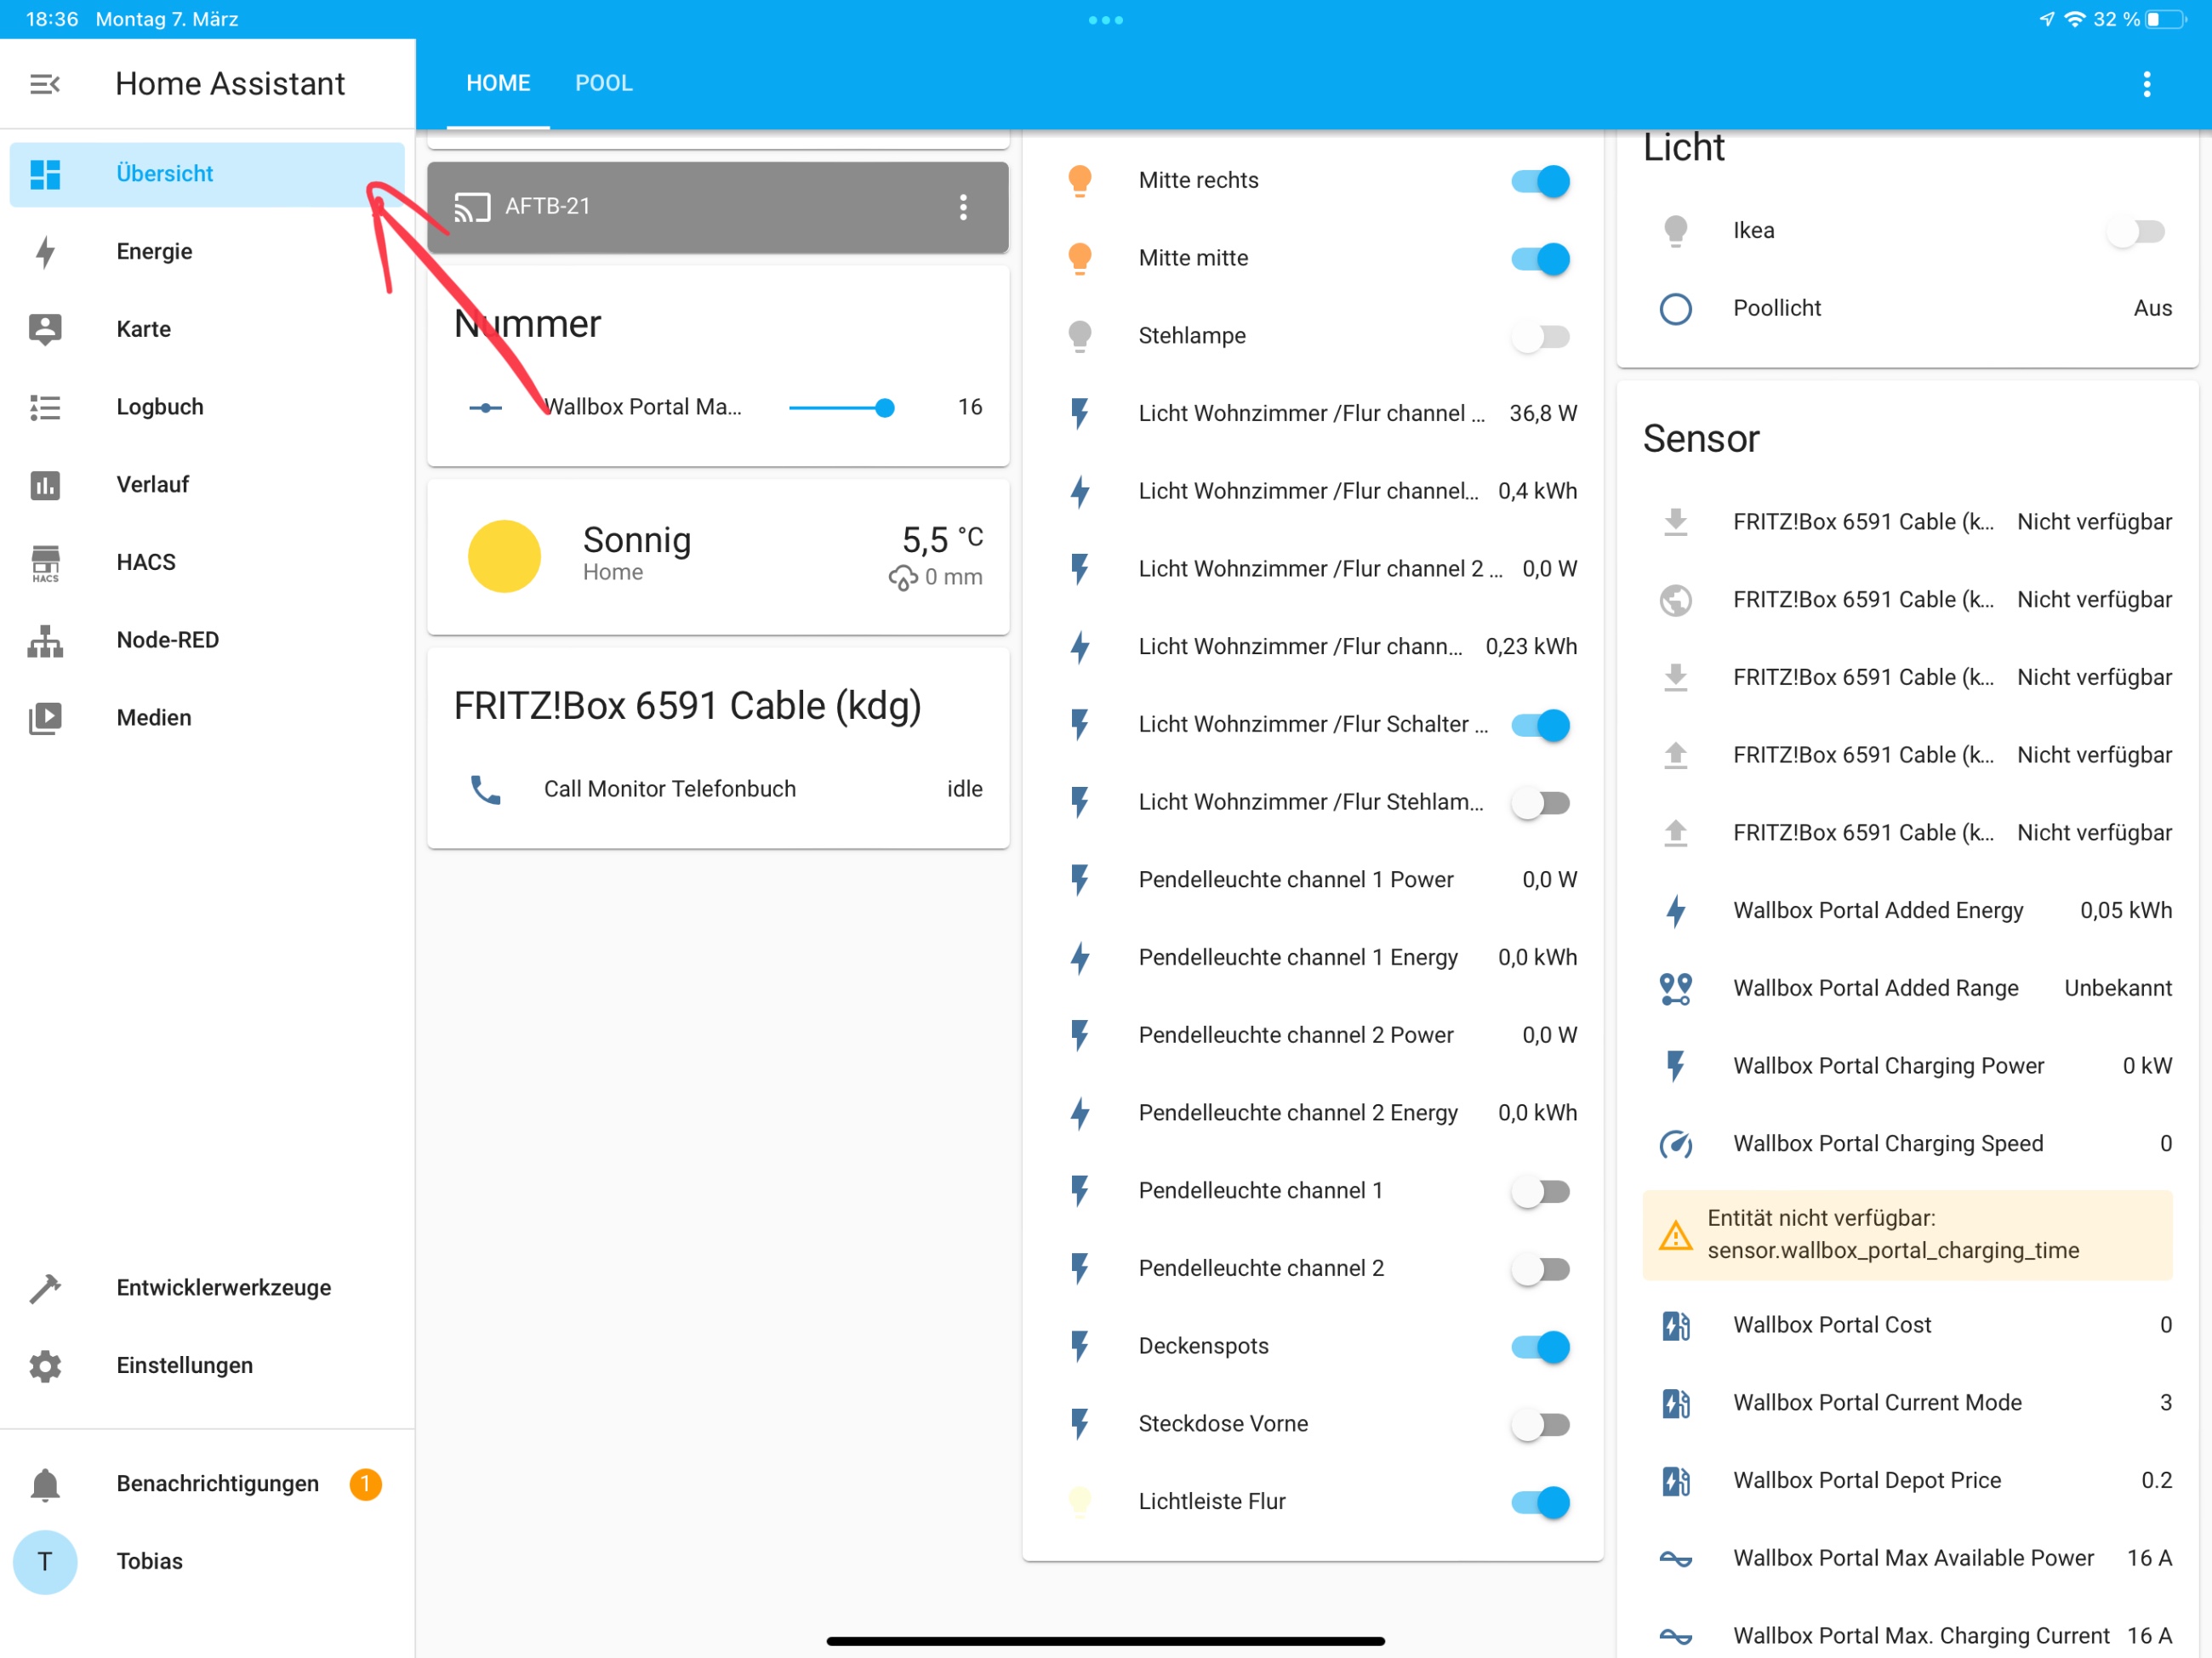This screenshot has width=2212, height=1658.
Task: Open Wallbox Portal Max Available Power sensor
Action: (1908, 1559)
